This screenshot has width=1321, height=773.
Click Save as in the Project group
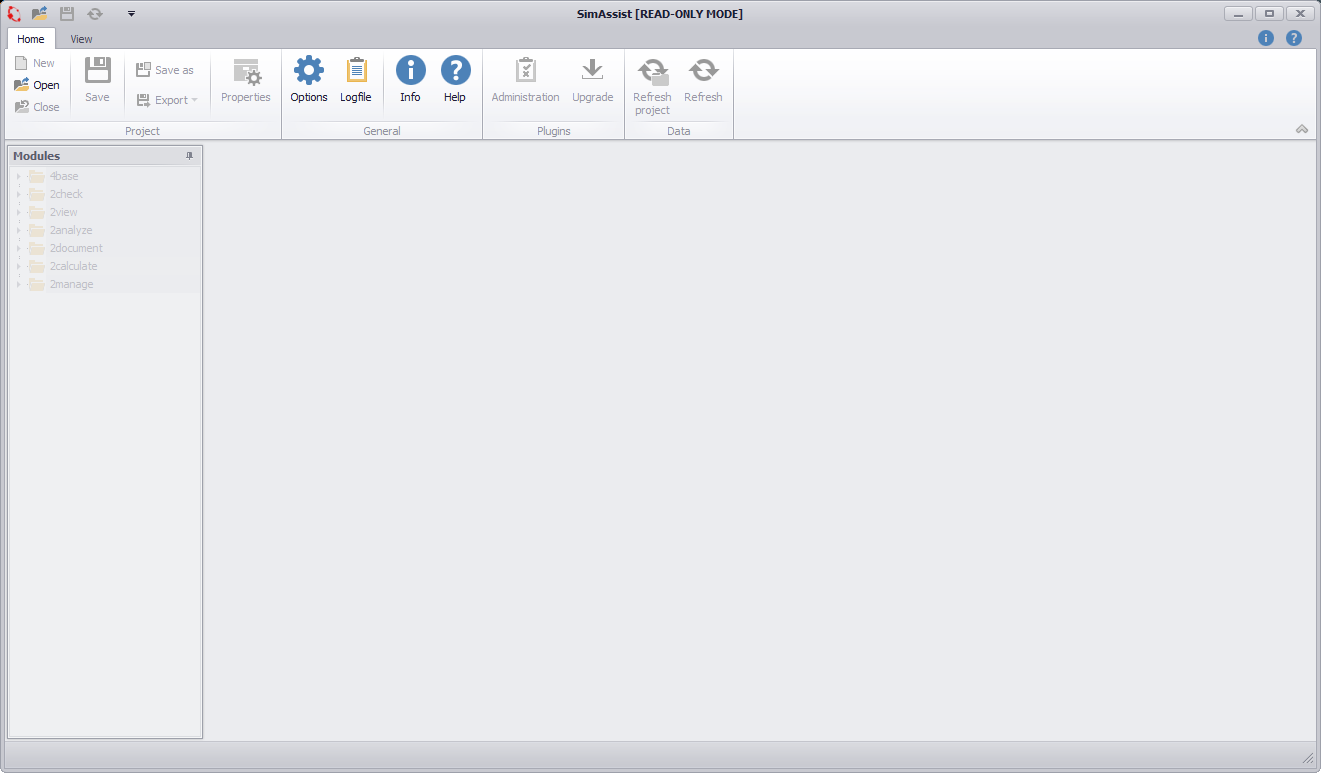click(x=165, y=69)
